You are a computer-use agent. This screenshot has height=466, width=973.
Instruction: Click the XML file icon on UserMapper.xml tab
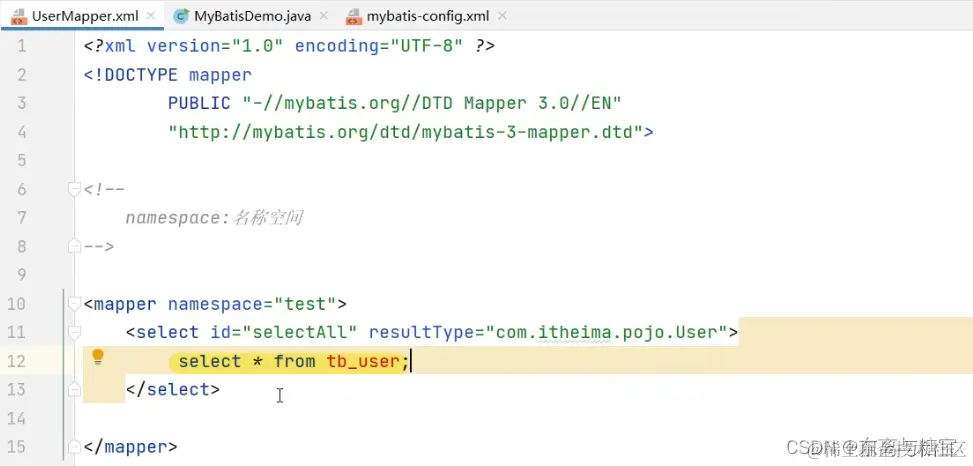coord(19,17)
